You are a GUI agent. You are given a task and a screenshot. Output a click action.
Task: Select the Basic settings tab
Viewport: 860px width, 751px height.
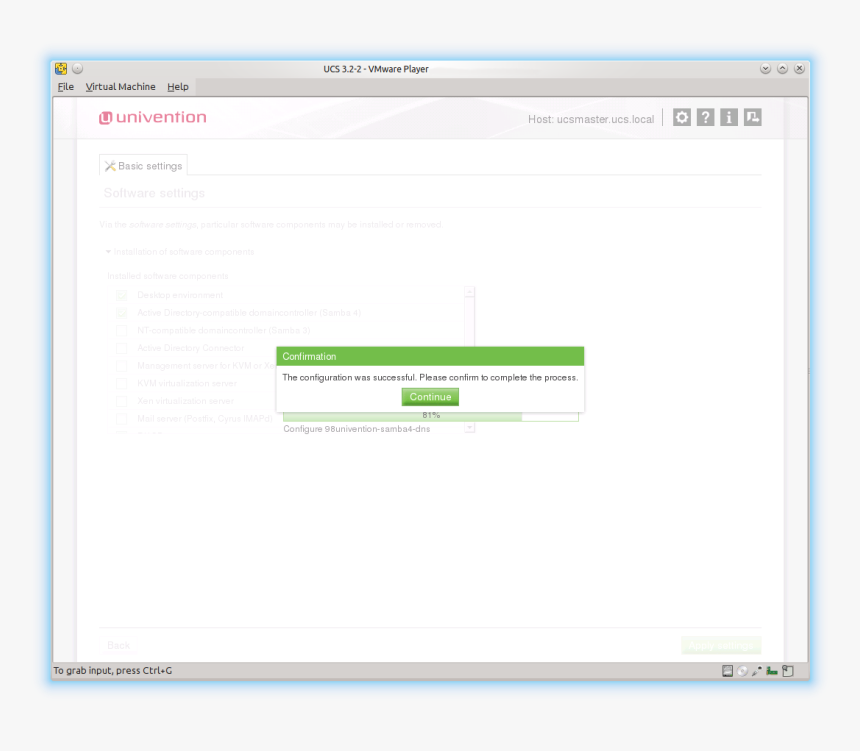pyautogui.click(x=143, y=165)
